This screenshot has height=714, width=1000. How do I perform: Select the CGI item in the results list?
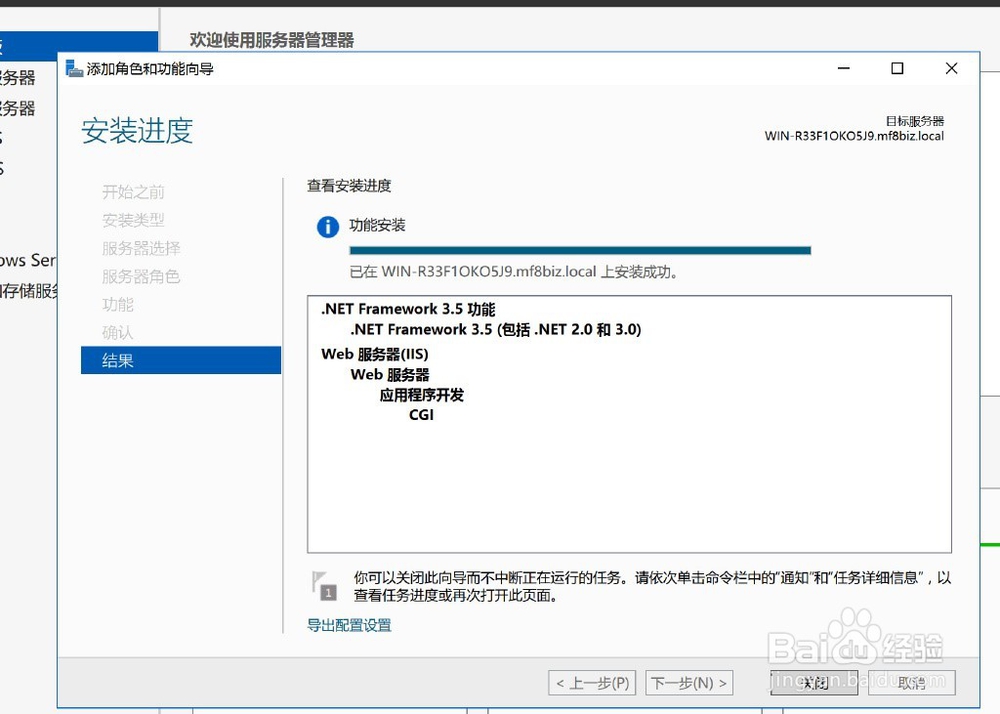pos(421,415)
